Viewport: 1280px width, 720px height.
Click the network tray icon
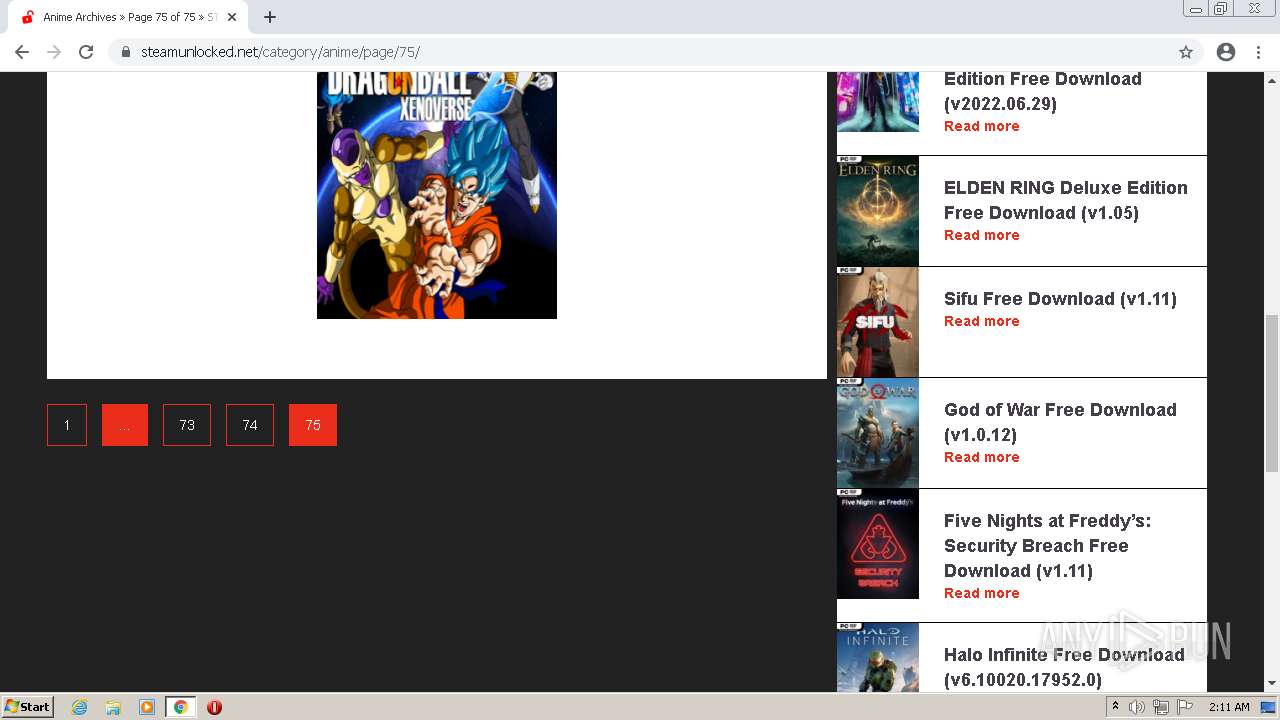click(x=1161, y=707)
